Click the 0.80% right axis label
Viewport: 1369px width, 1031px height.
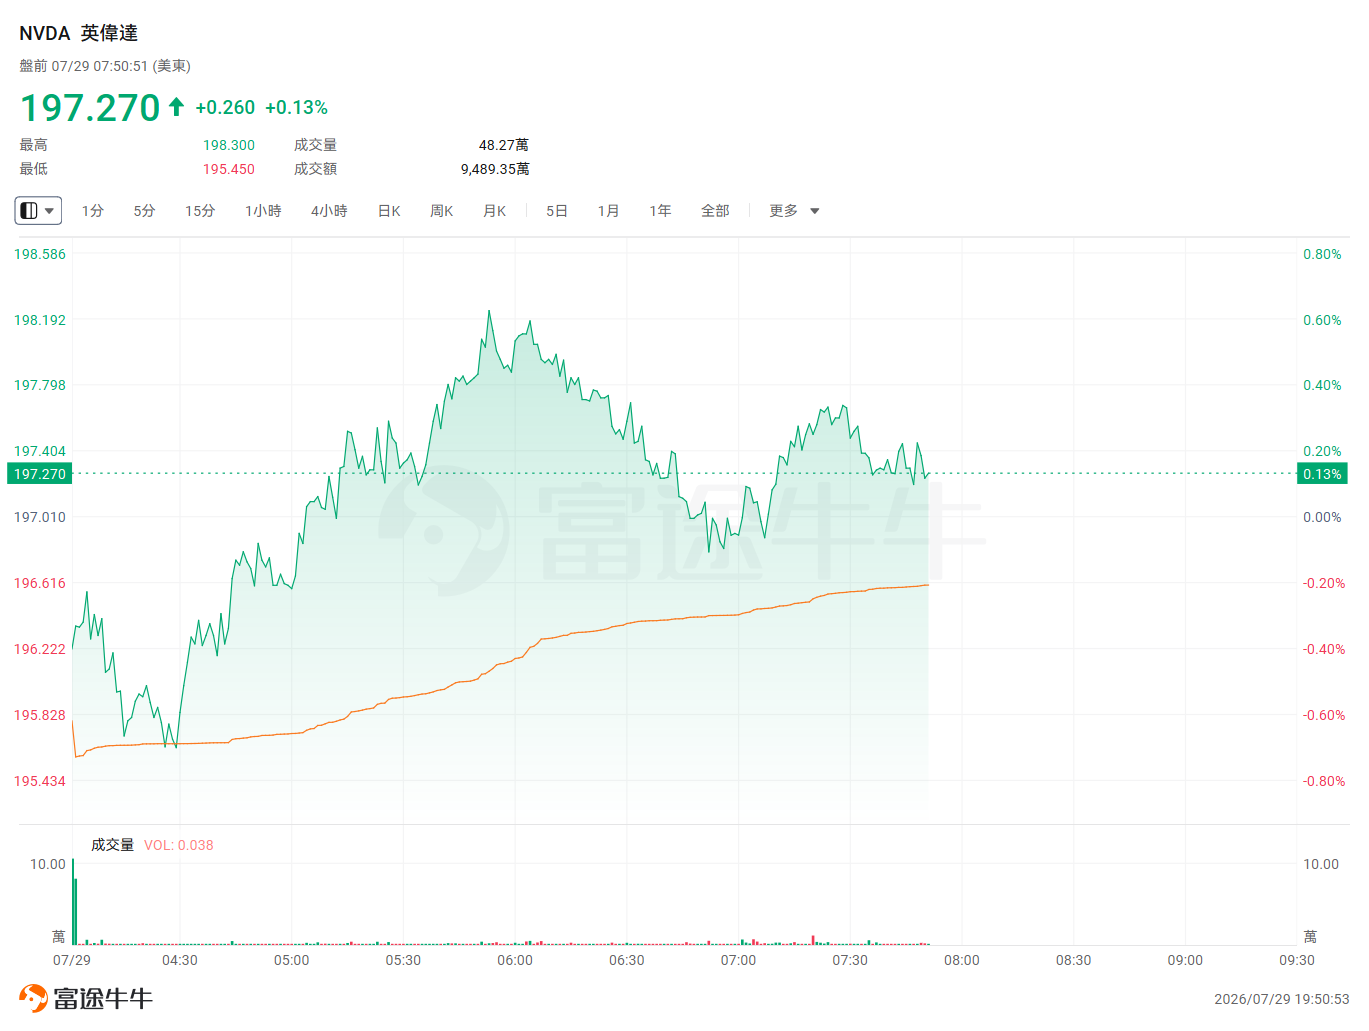(x=1322, y=254)
